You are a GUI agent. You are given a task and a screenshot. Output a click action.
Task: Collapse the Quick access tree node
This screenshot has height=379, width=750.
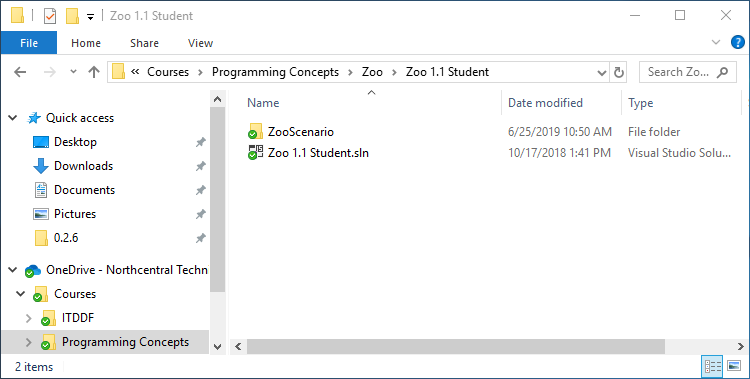tap(13, 118)
